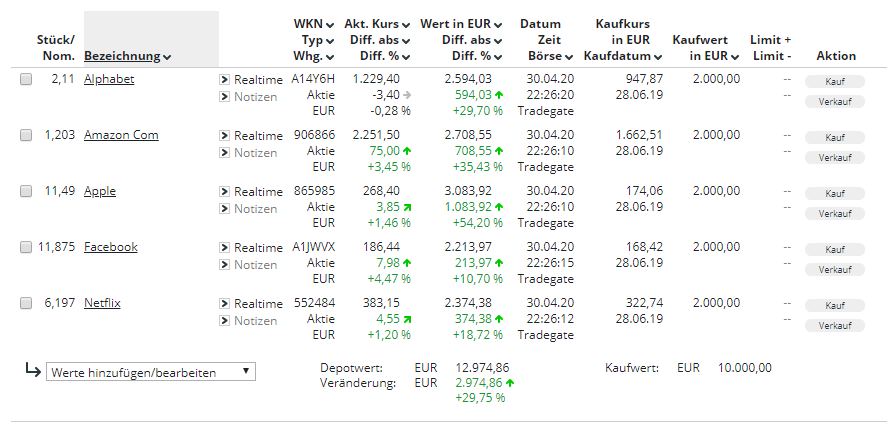Viewport: 896px width, 427px height.
Task: Click the Realtime arrow icon for Netflix
Action: [x=224, y=304]
